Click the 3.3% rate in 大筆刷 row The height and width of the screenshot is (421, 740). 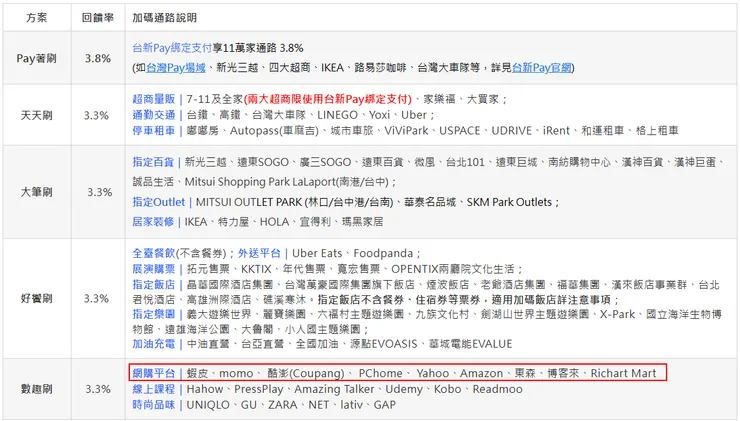pyautogui.click(x=100, y=192)
